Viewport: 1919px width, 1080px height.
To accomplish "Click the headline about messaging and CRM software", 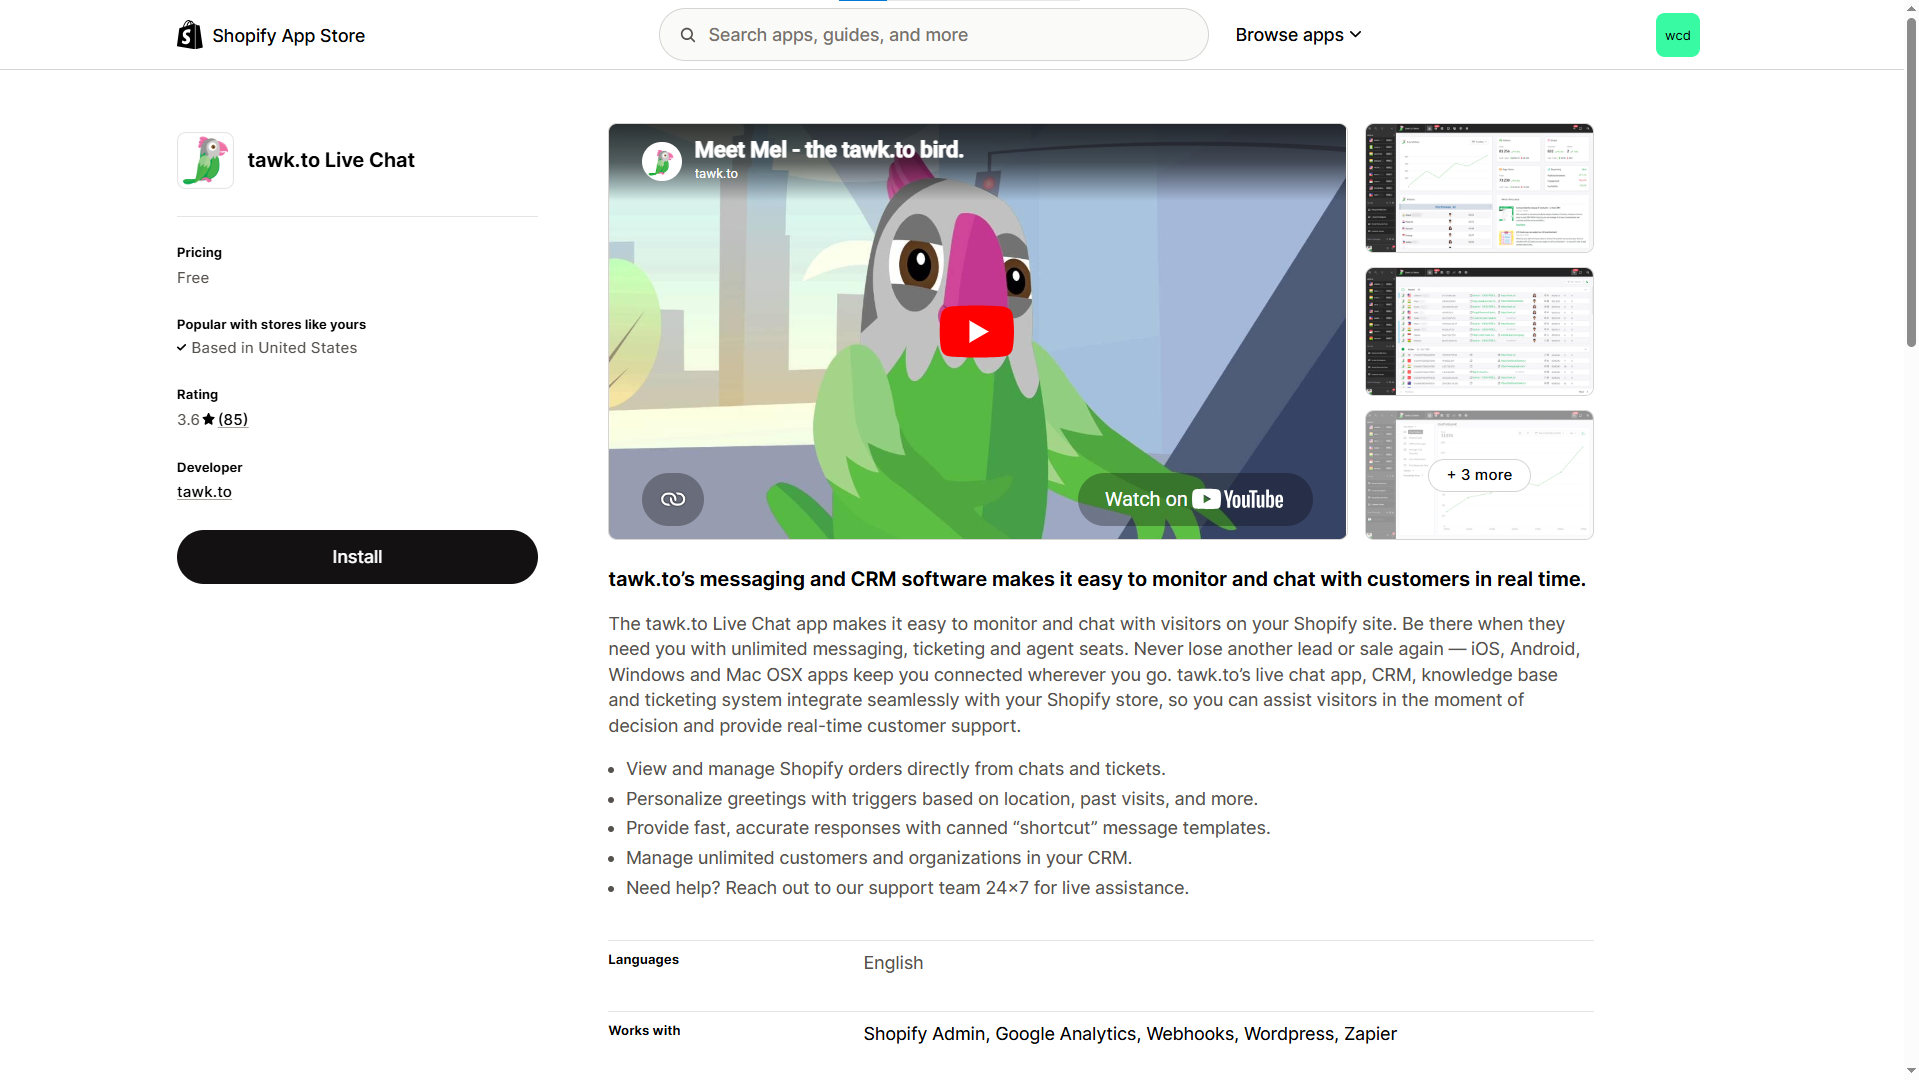I will coord(1097,579).
